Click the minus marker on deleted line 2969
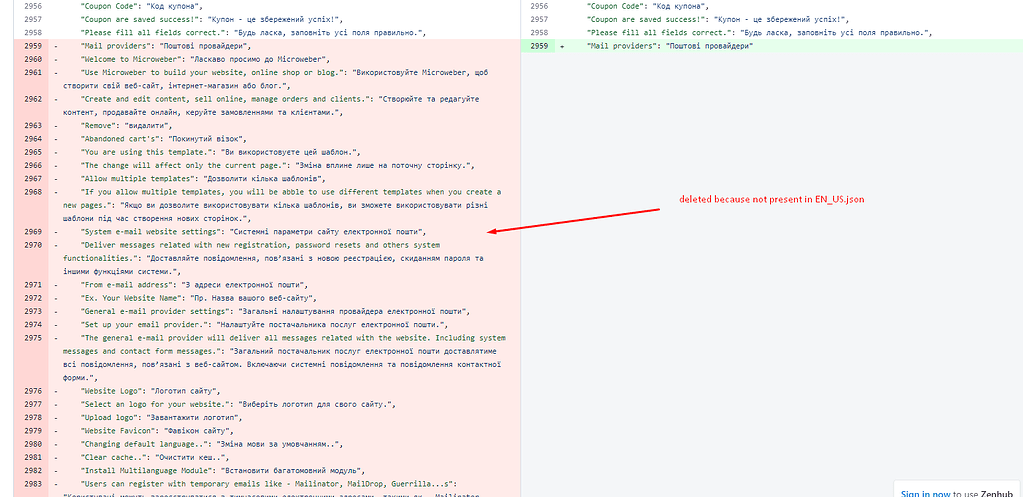 [x=56, y=231]
